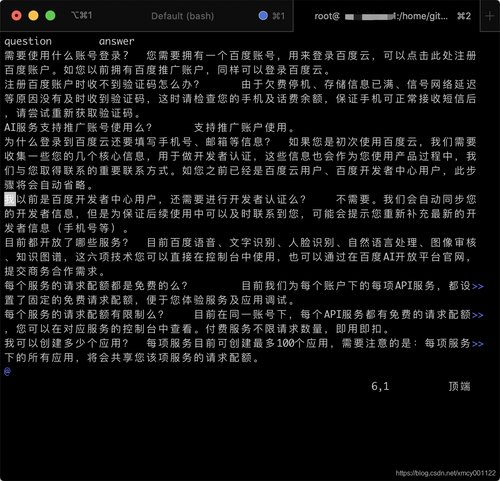
Task: Click the 'answer' column header text
Action: click(116, 41)
